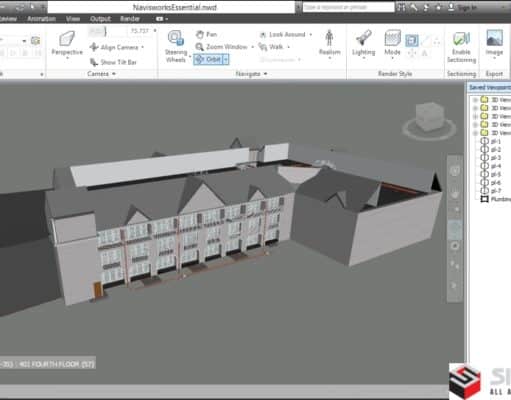This screenshot has width=511, height=400.
Task: Click the Perspective camera icon
Action: pos(67,39)
